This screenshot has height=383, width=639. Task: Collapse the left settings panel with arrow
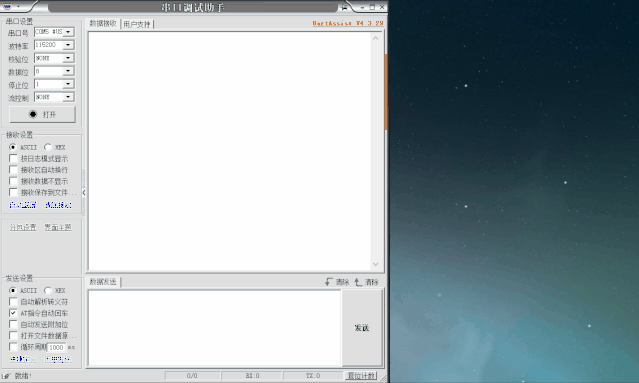point(84,192)
